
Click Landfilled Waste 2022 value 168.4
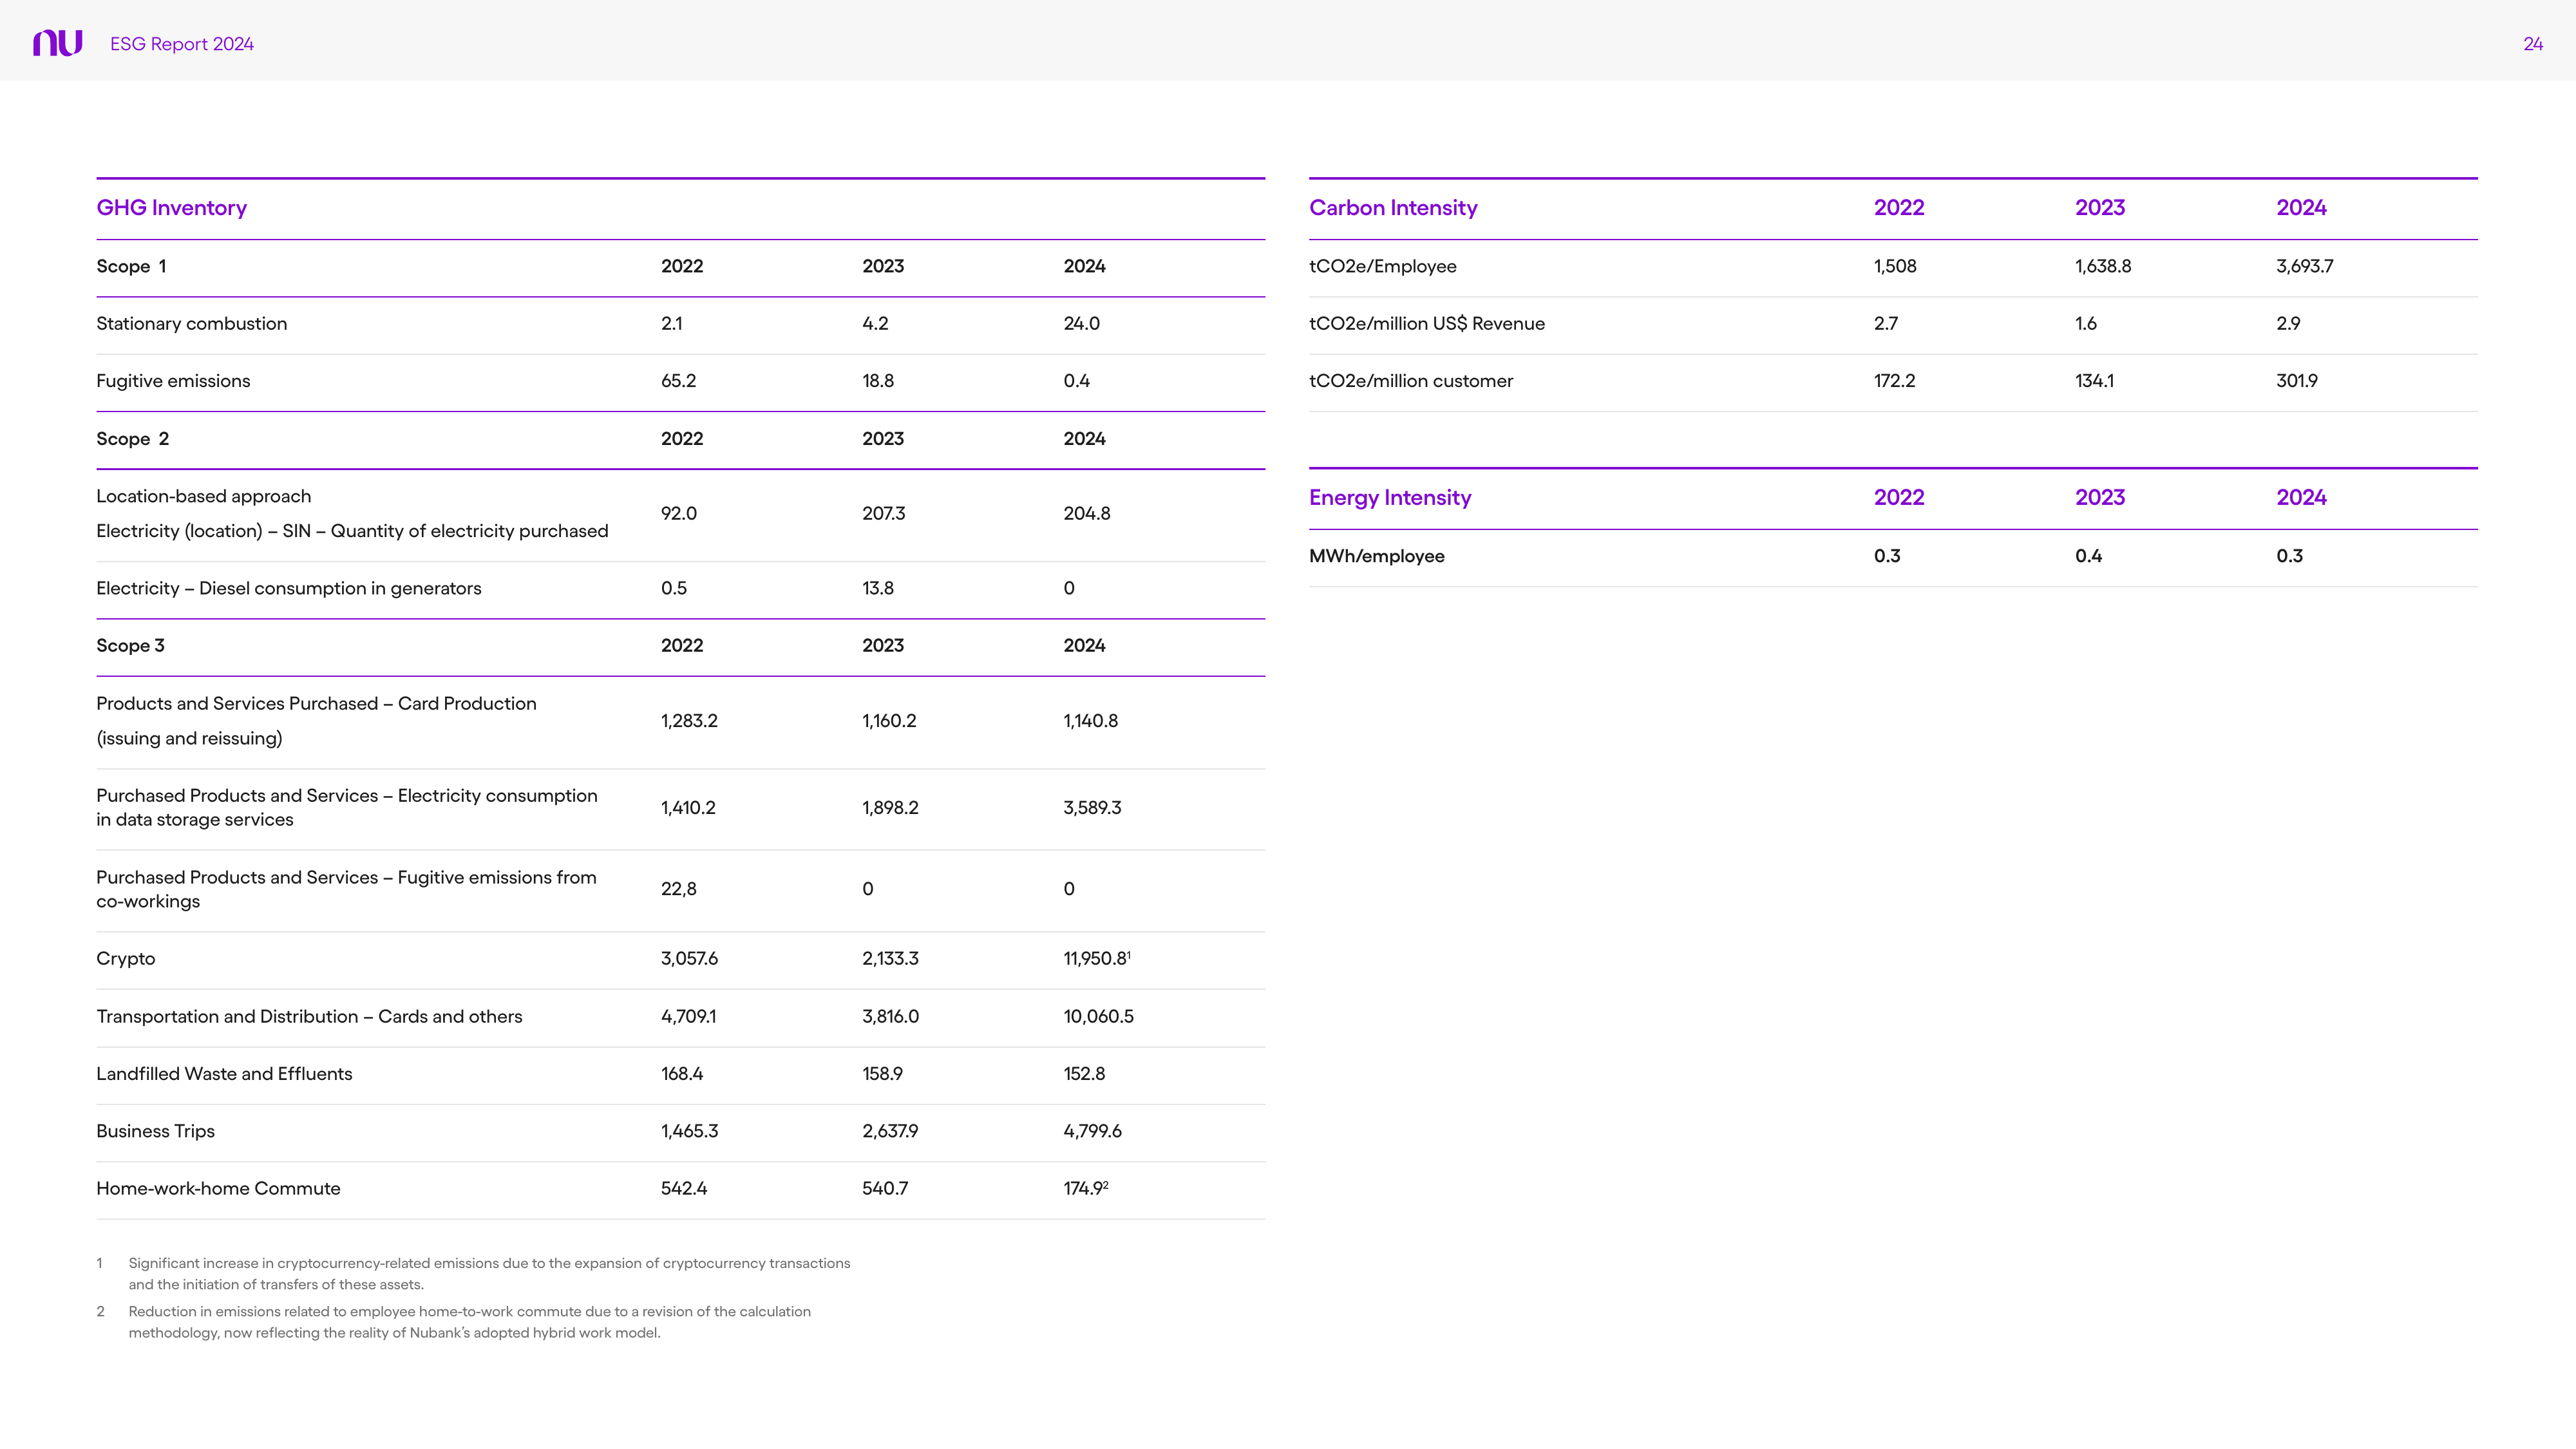point(682,1074)
